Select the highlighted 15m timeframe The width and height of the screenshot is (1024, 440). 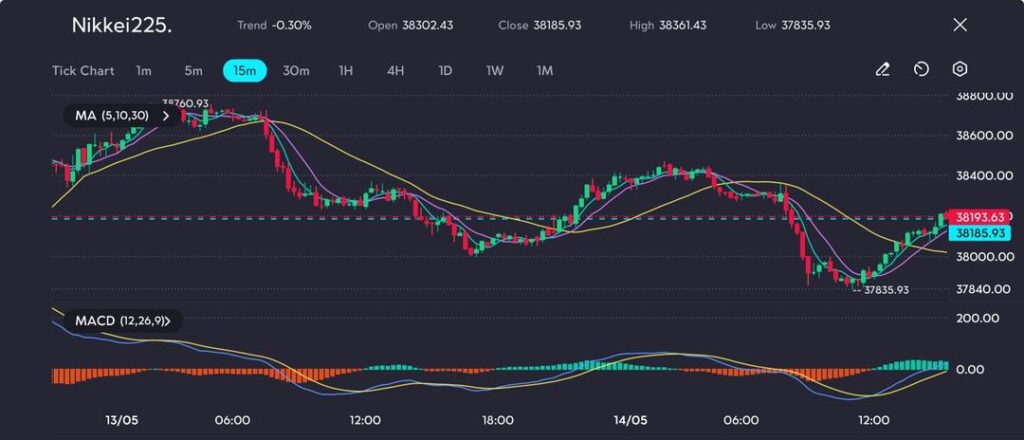point(244,71)
